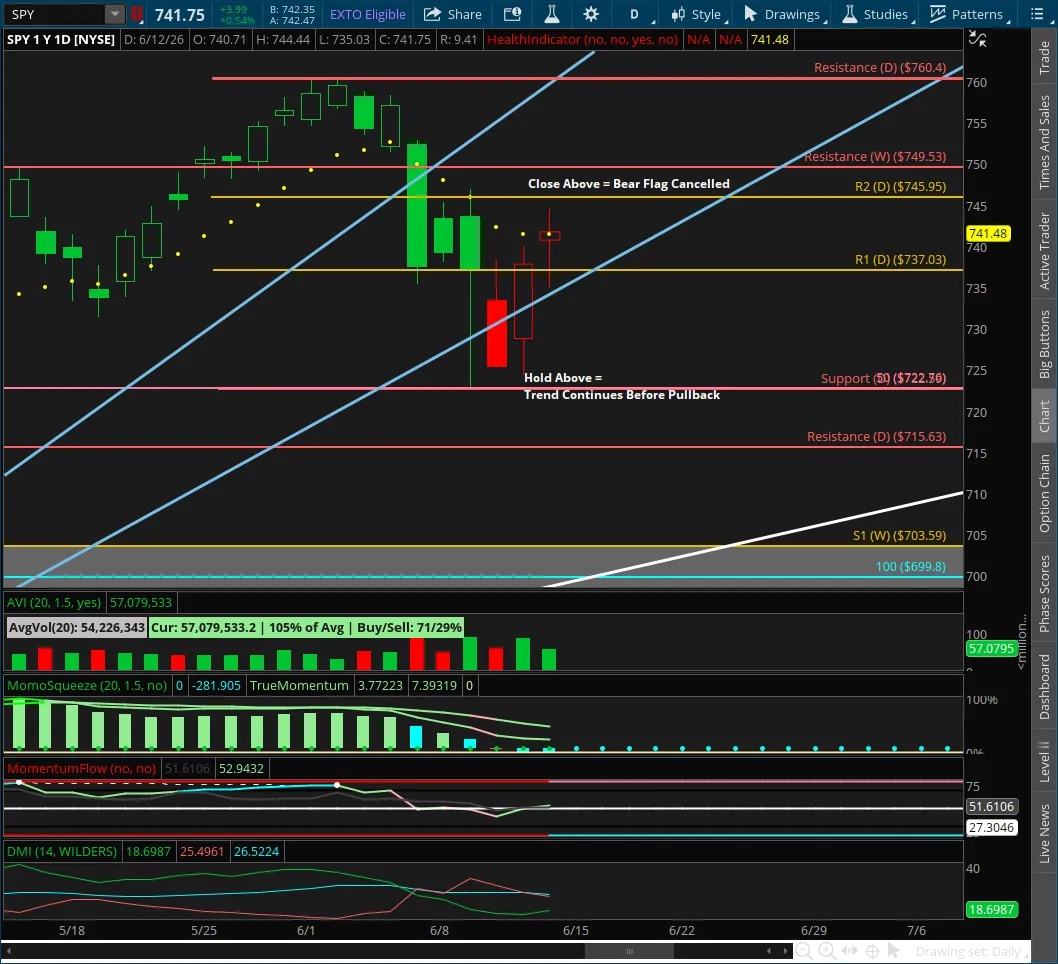Click the pan horizontal arrows icon
The width and height of the screenshot is (1058, 964).
coord(850,951)
